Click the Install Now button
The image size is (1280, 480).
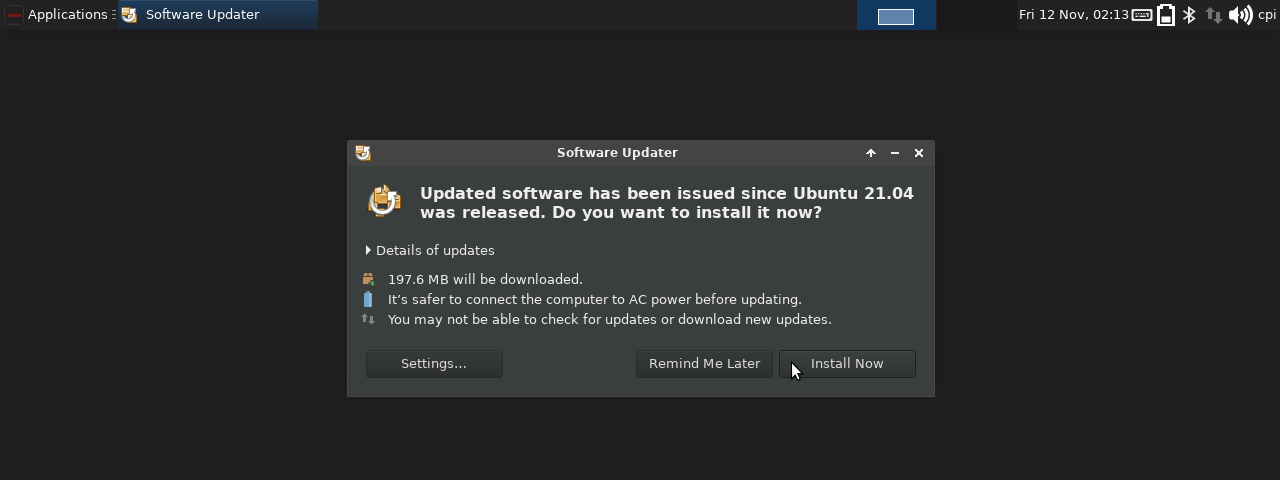[x=847, y=364]
